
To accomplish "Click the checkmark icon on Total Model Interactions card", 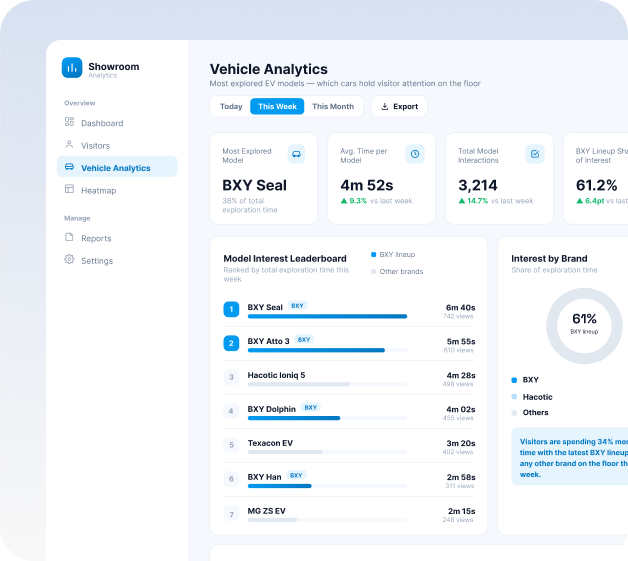I will click(535, 154).
